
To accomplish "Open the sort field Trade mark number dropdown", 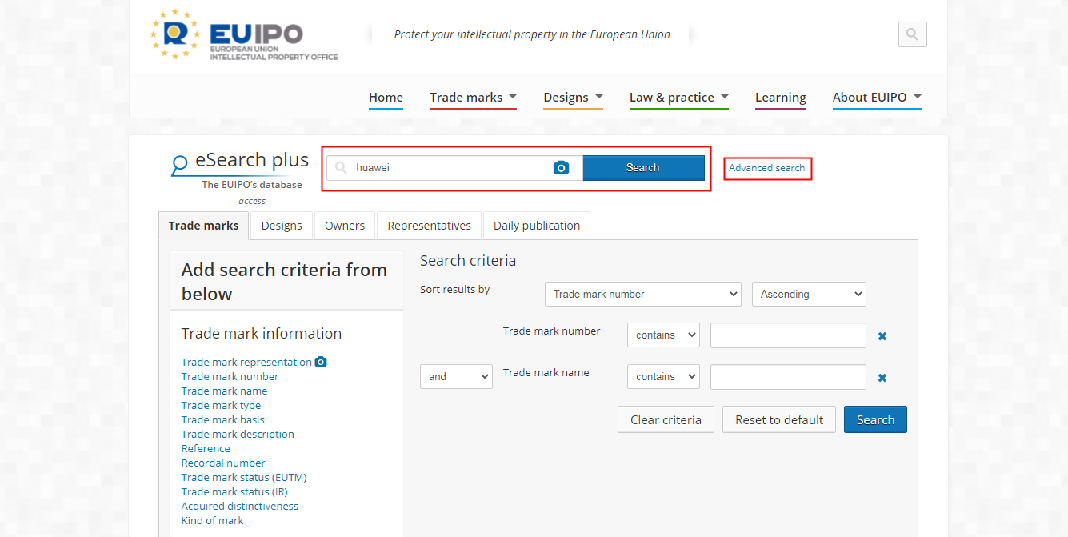I will [x=642, y=294].
